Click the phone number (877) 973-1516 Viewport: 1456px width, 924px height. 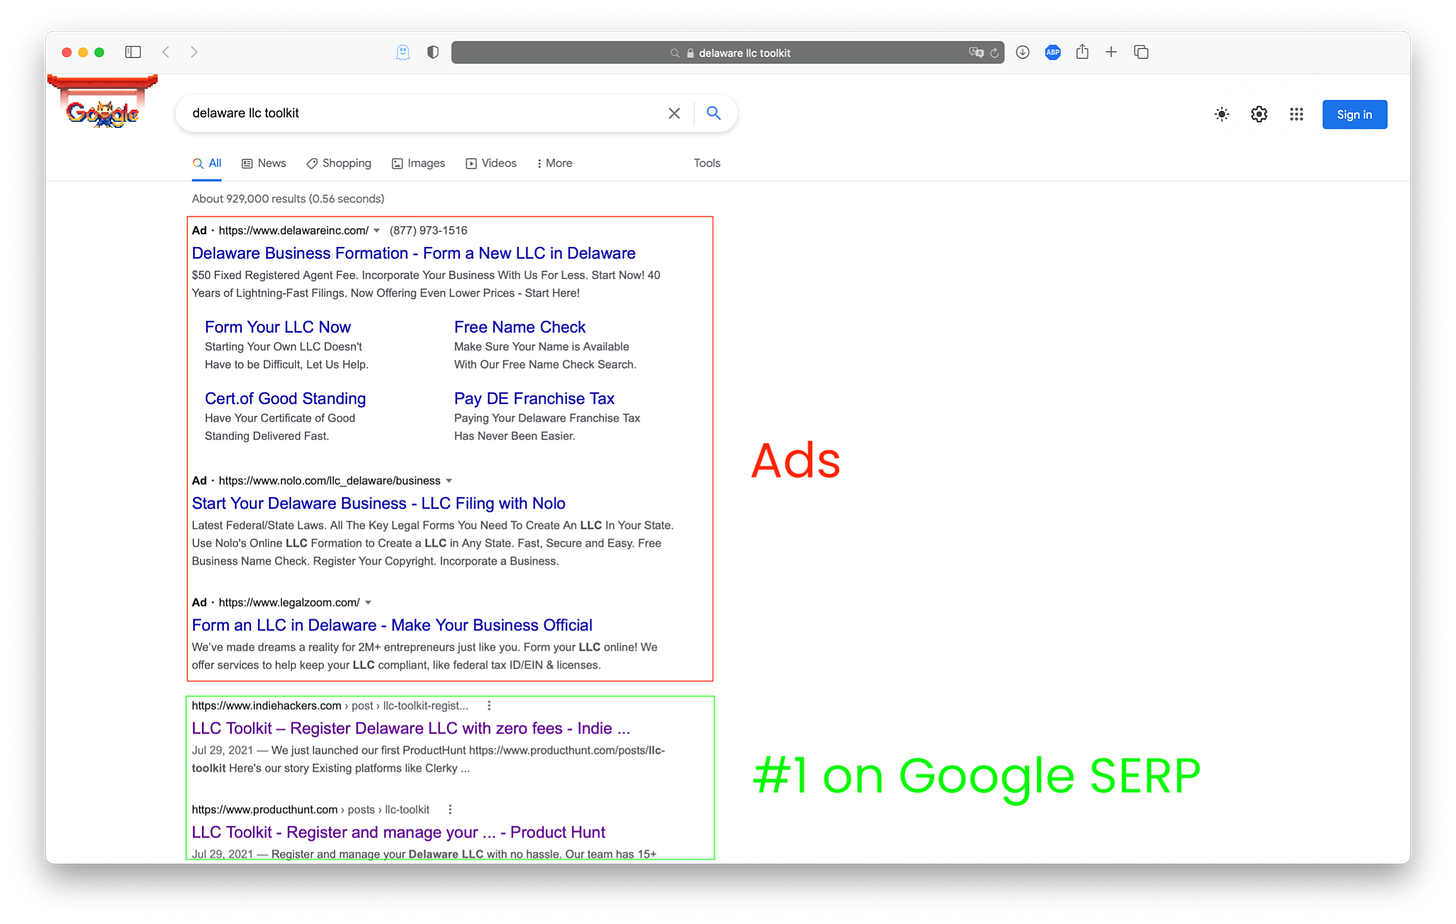click(428, 231)
